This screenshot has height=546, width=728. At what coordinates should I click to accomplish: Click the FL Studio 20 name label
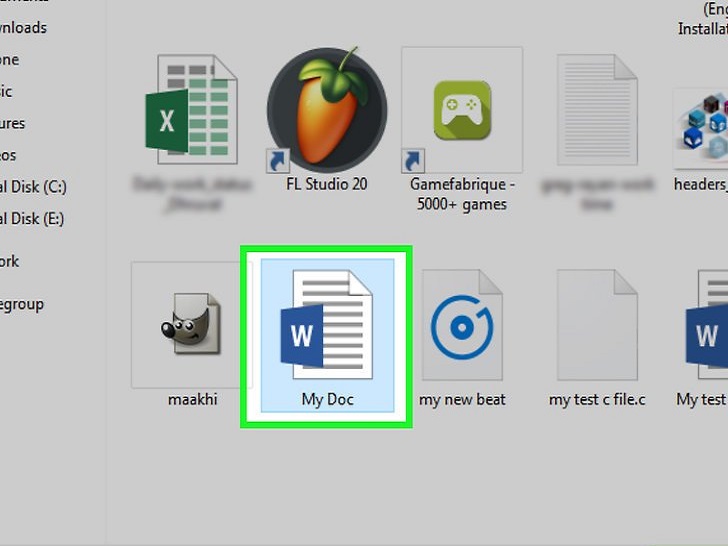pyautogui.click(x=327, y=184)
